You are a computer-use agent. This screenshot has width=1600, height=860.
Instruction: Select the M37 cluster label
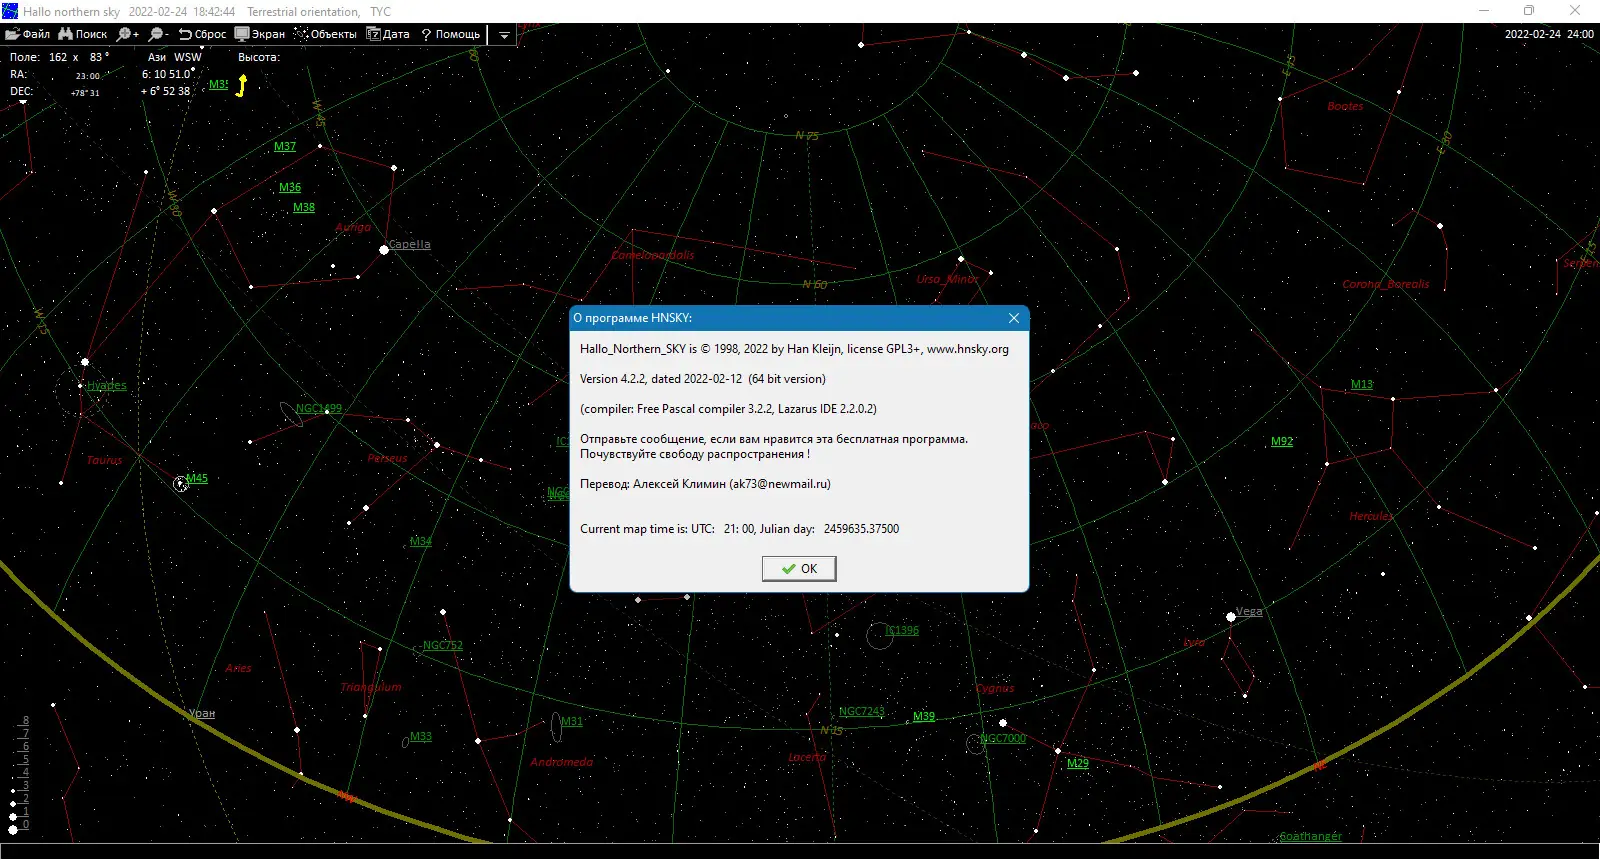[285, 146]
